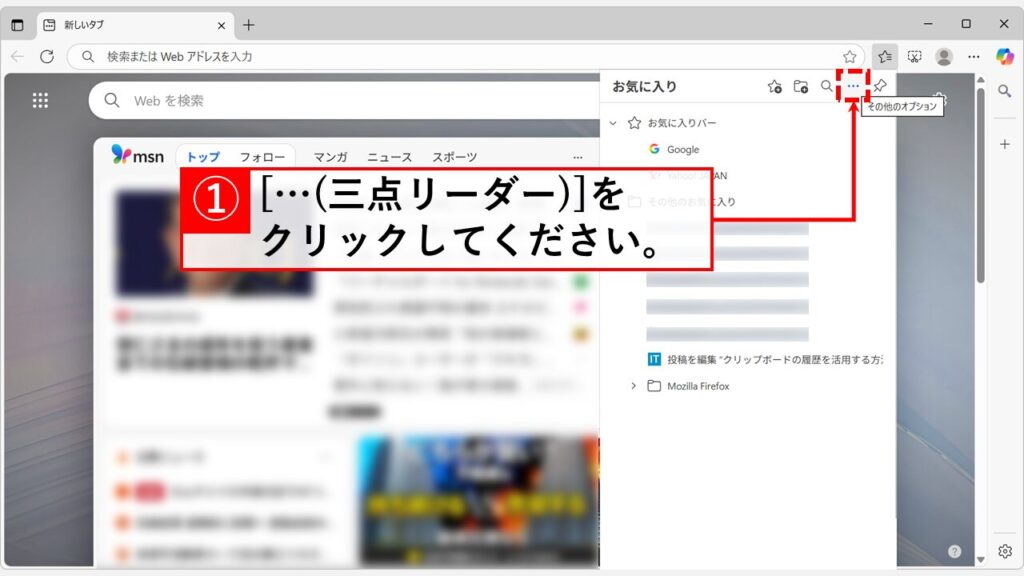
Task: Launch Copilot from toolbar
Action: [x=1004, y=57]
